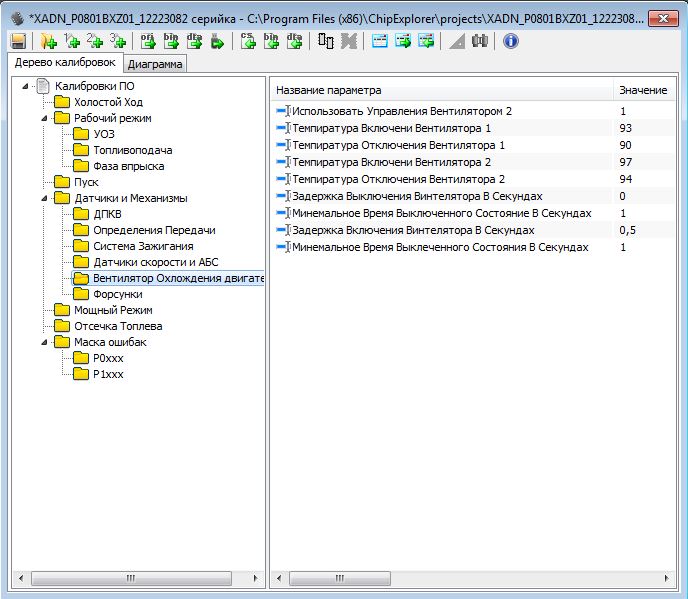
Task: Click the open folder with plus icon
Action: (x=47, y=41)
